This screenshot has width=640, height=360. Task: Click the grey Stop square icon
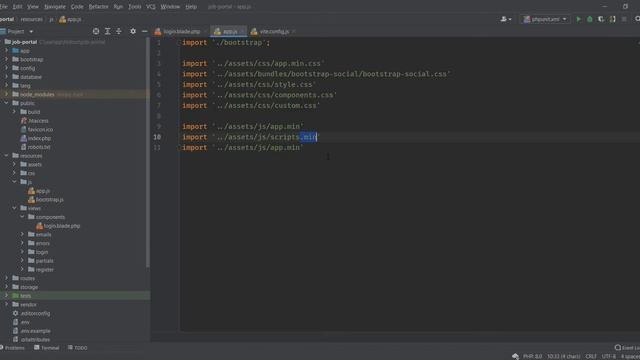tap(624, 19)
